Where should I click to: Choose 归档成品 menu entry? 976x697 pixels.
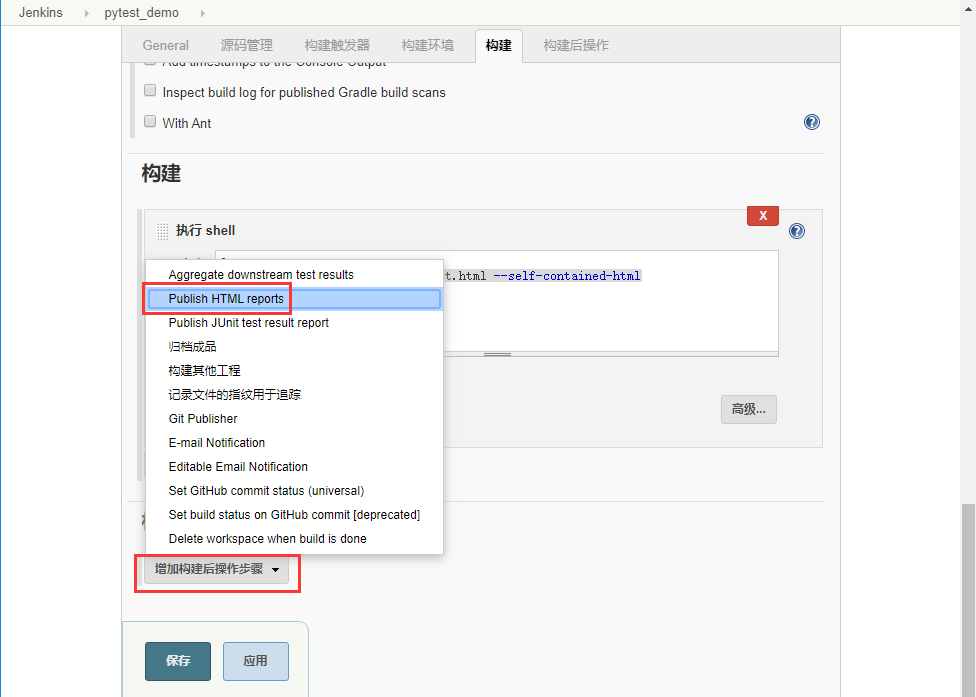[x=294, y=347]
